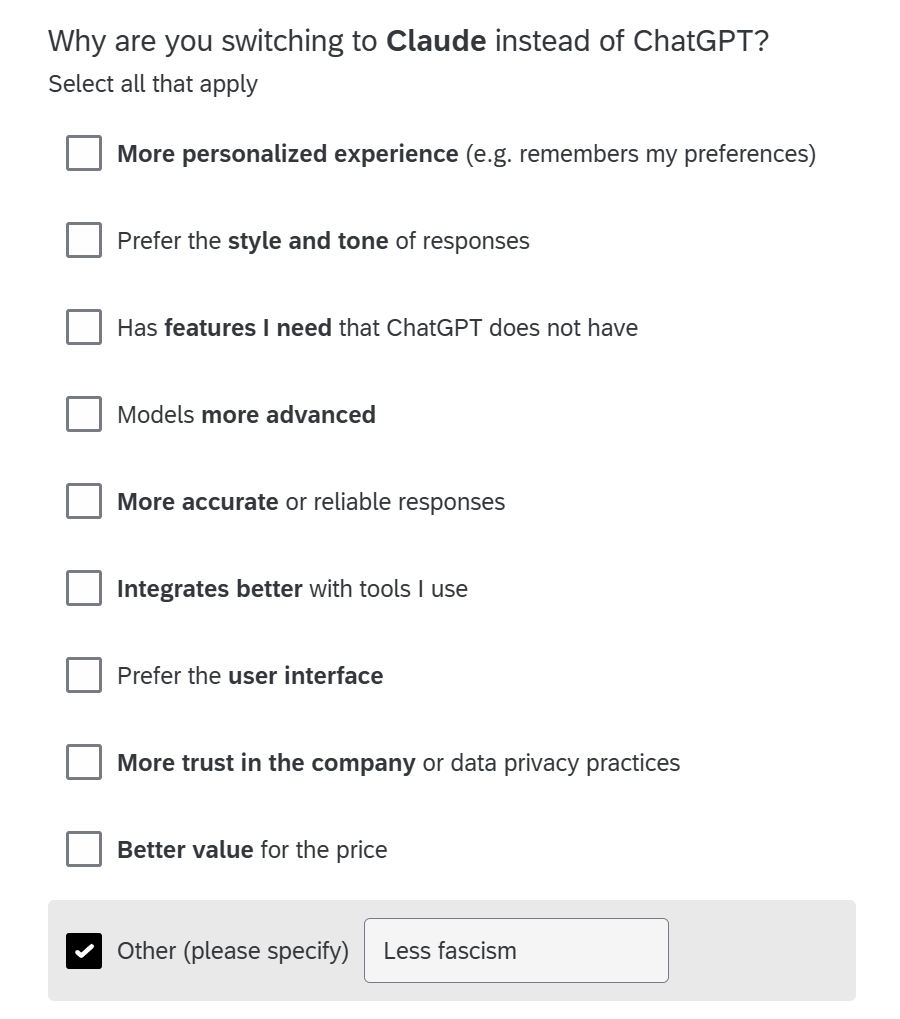Click the 'Prefer the user interface' label
This screenshot has height=1019, width=900.
pyautogui.click(x=250, y=676)
